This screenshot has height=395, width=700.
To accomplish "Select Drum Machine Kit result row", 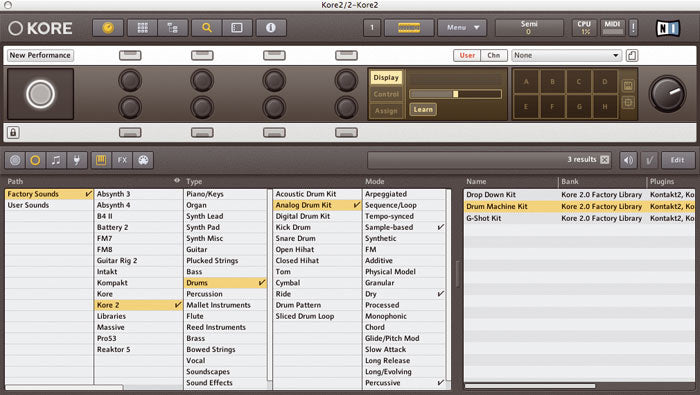I will 579,207.
